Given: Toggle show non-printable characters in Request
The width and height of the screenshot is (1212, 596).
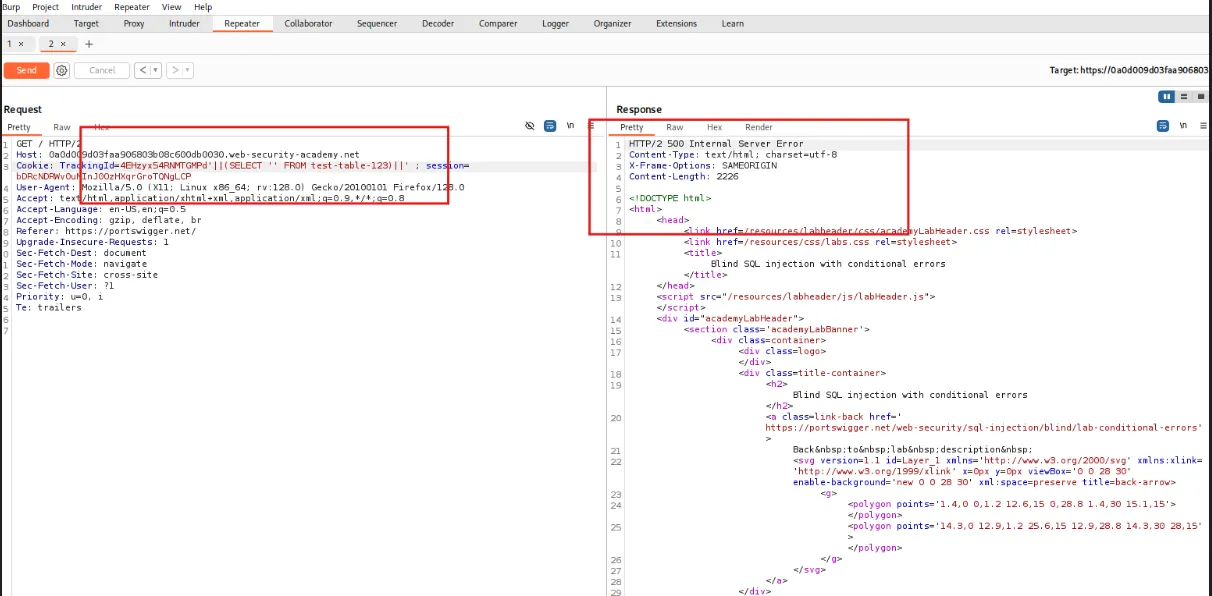Looking at the screenshot, I should click(530, 126).
